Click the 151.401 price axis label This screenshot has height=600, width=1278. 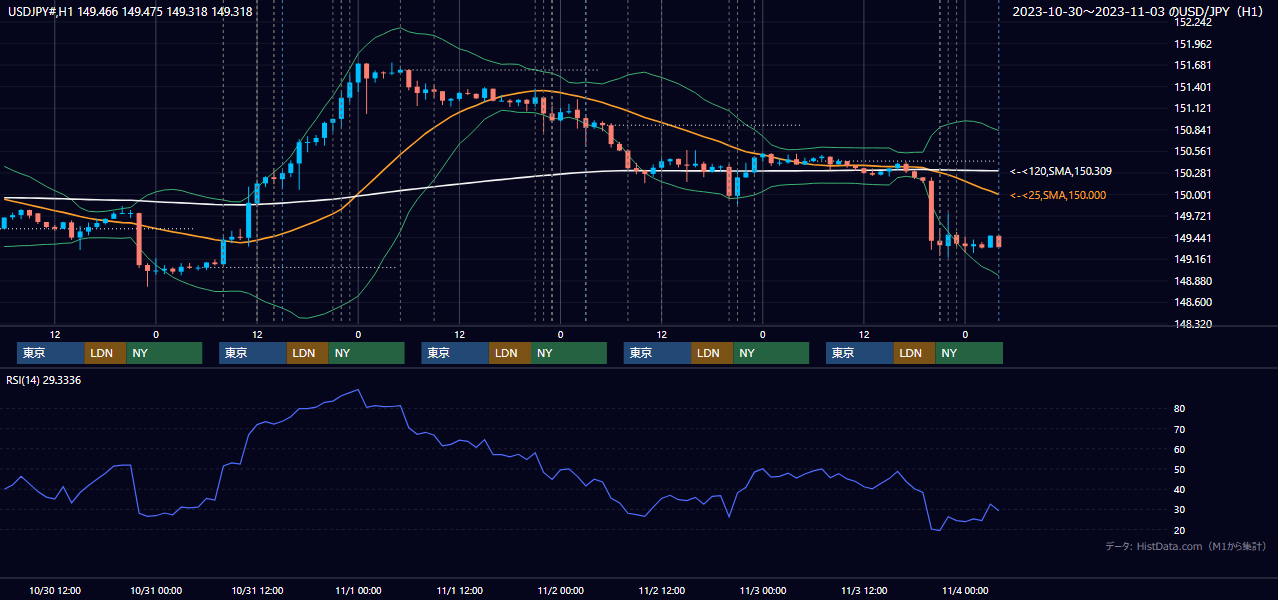point(1193,87)
